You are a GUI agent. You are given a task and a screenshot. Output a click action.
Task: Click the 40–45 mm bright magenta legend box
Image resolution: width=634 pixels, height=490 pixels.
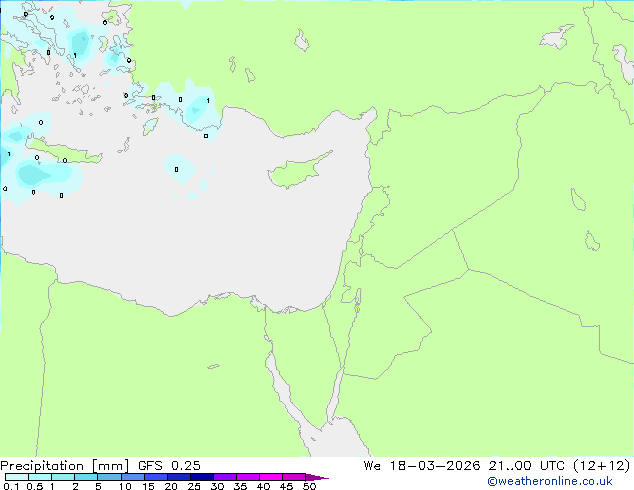coord(271,477)
